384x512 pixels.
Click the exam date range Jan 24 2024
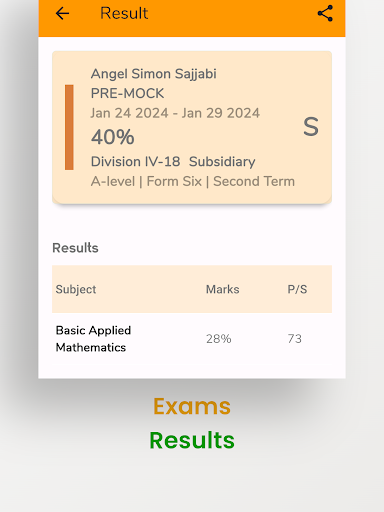175,113
